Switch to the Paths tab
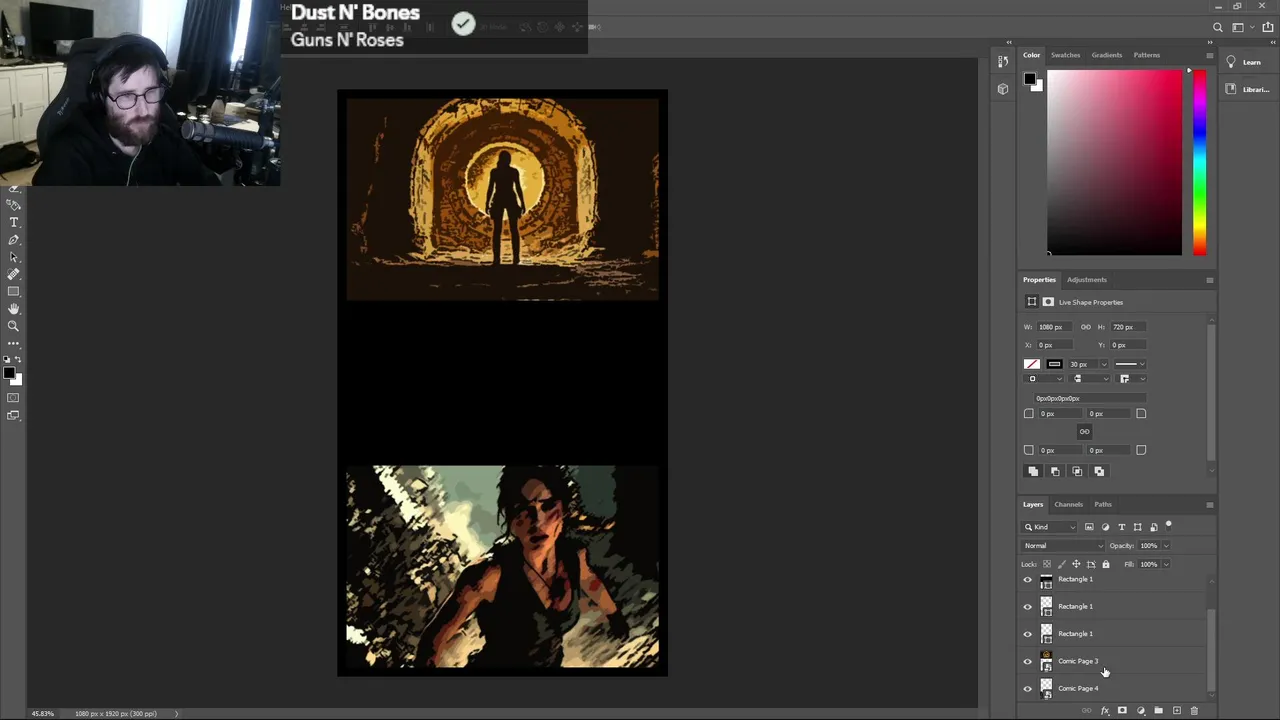 (1103, 504)
